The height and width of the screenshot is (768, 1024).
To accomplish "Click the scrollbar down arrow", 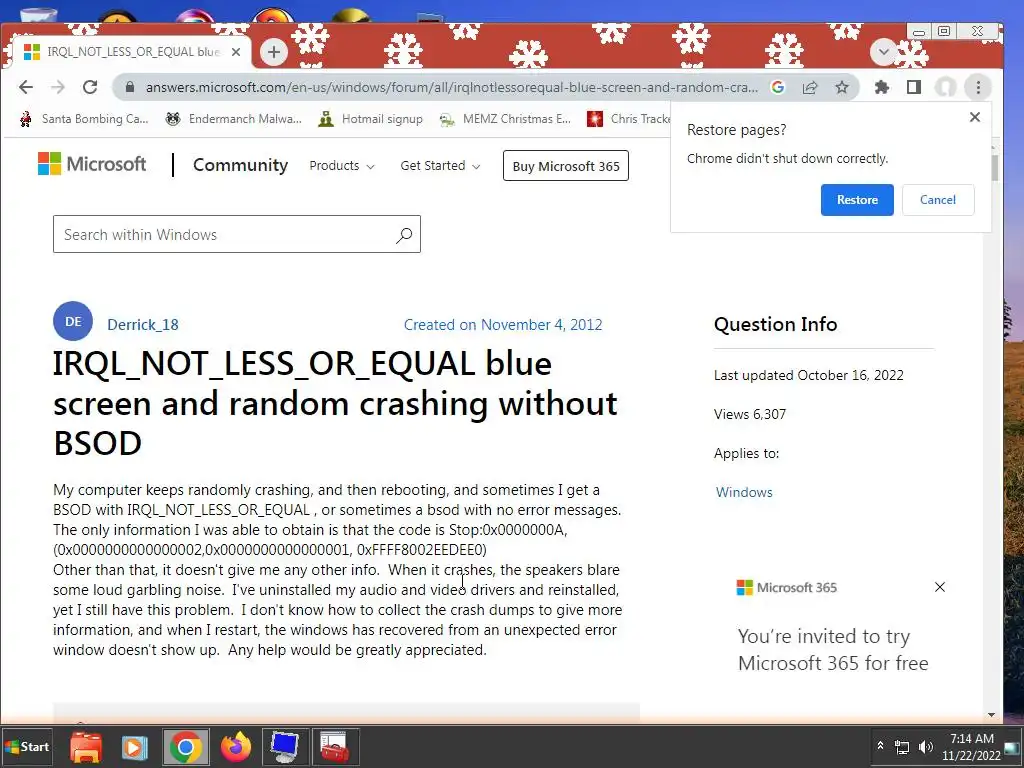I will click(991, 715).
